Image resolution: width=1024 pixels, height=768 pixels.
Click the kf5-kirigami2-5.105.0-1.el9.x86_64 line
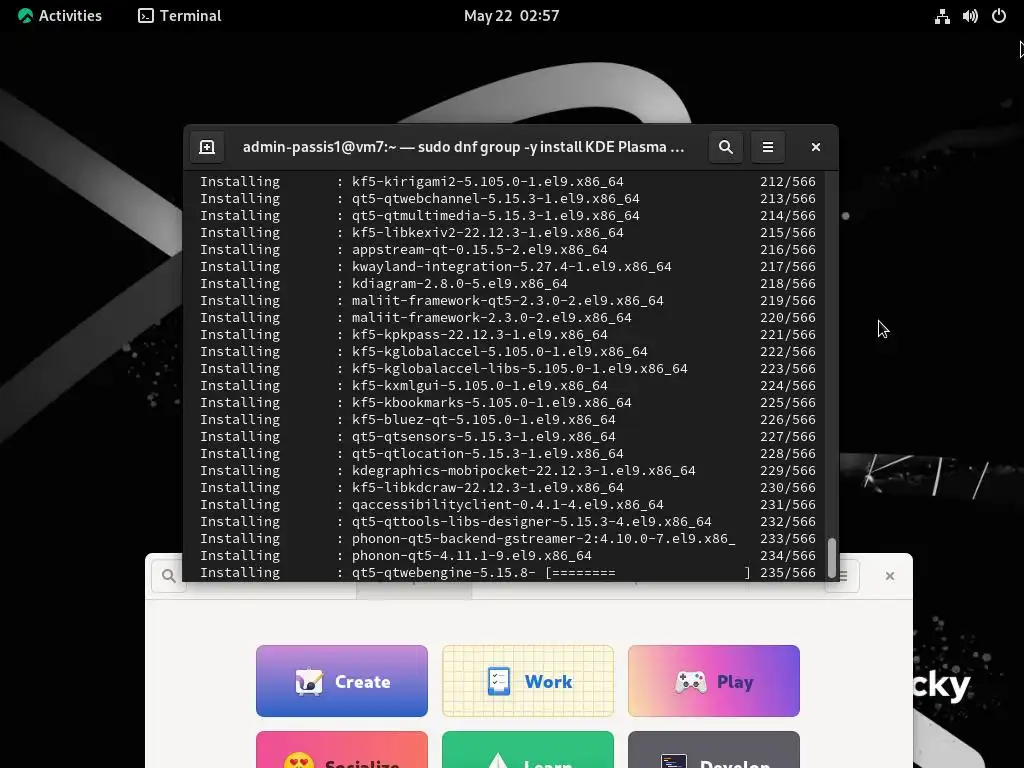click(507, 182)
